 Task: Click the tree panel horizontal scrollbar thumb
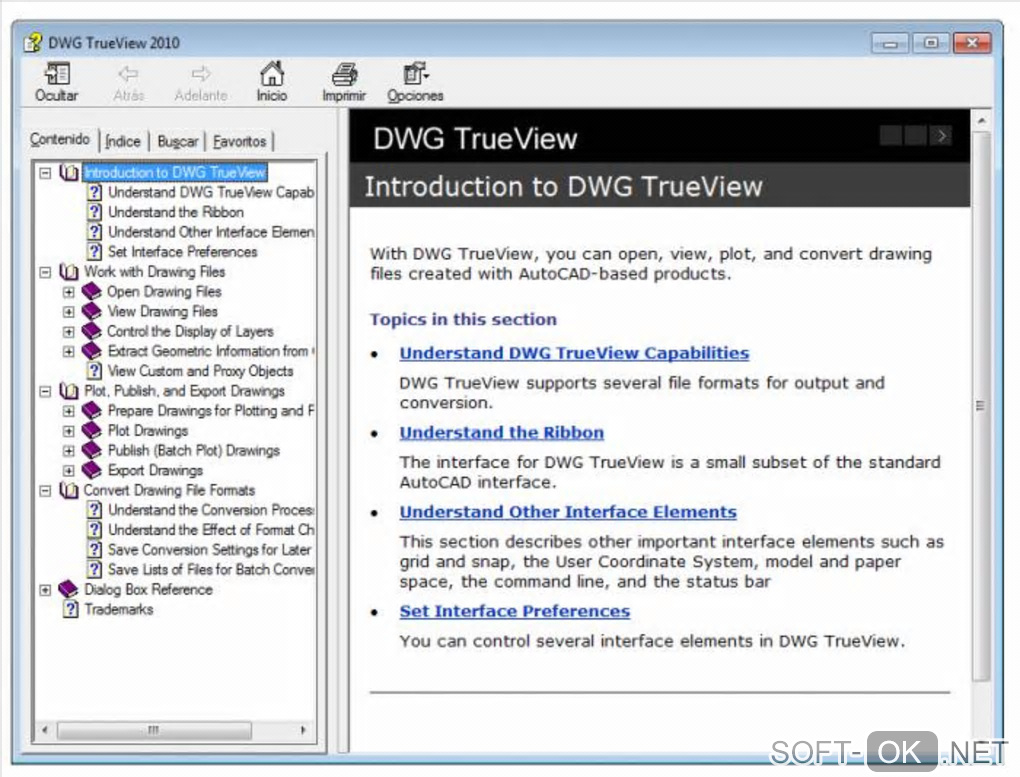point(154,730)
